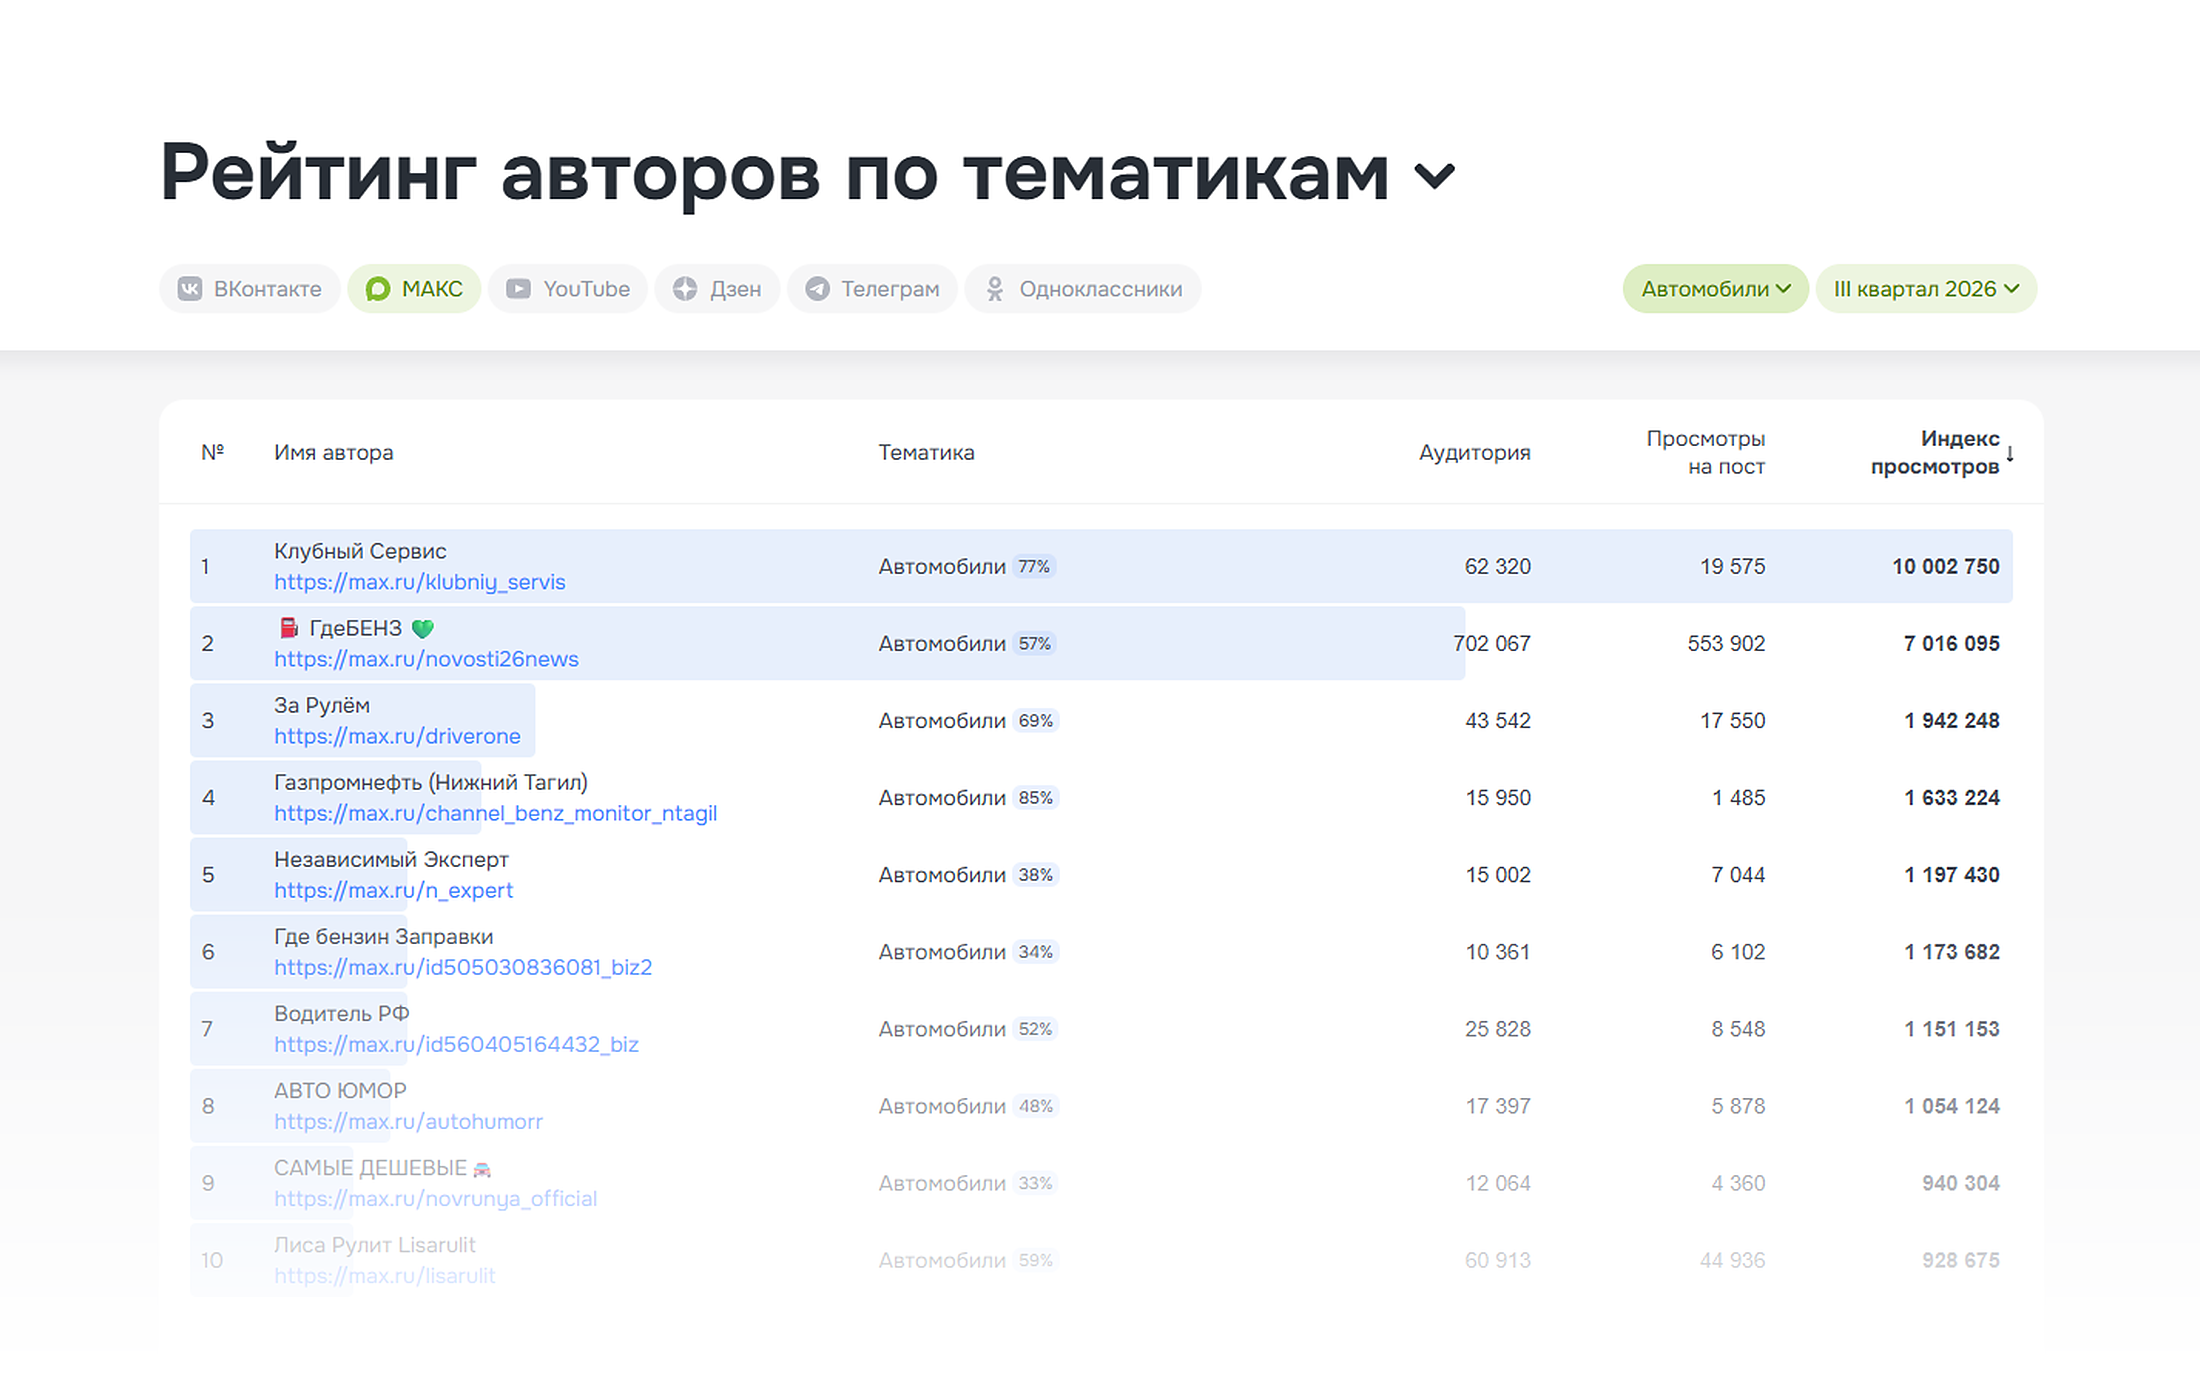The image size is (2200, 1379).
Task: Click the Тематика column header
Action: point(926,452)
